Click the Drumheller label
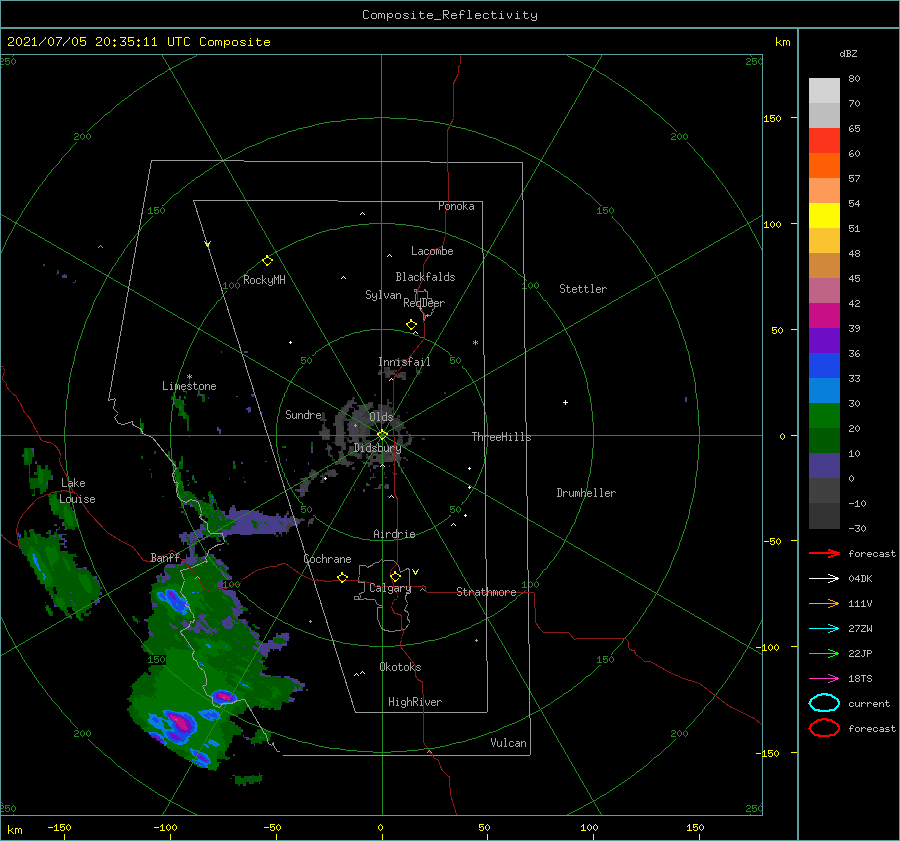The image size is (900, 841). [x=586, y=493]
